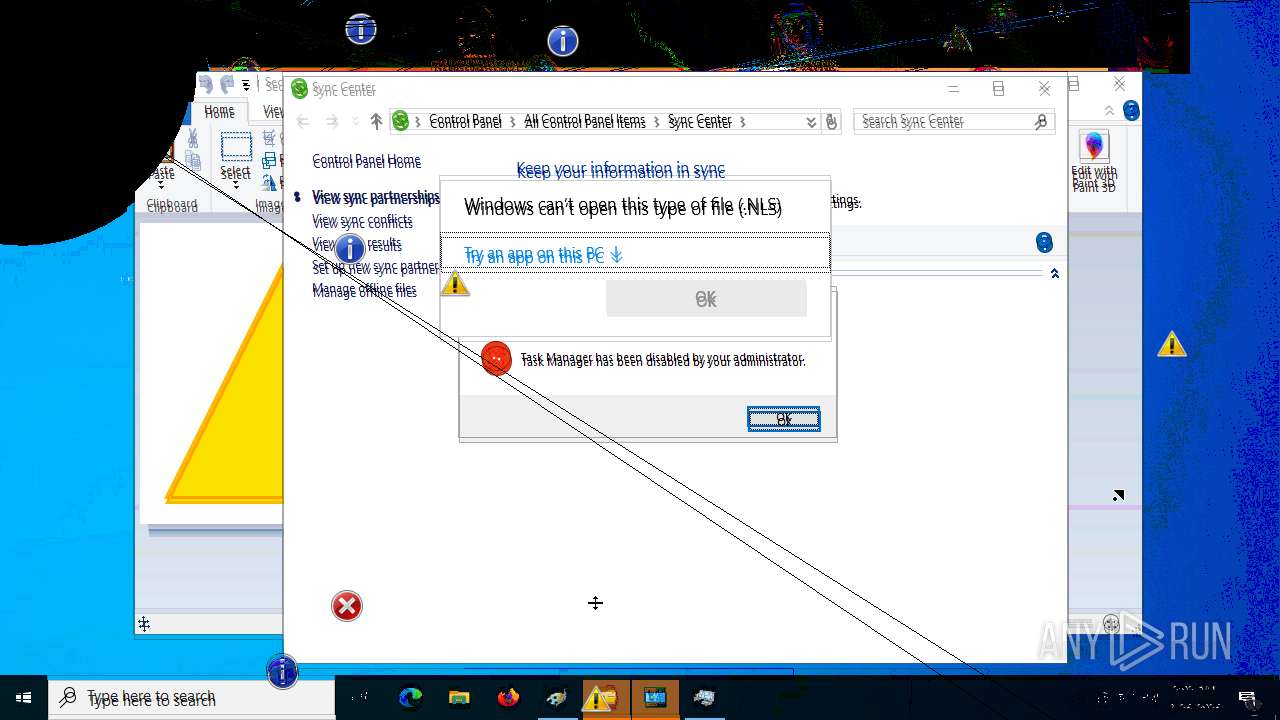
Task: Expand the chevron after Control Panel breadcrumb
Action: (x=513, y=121)
